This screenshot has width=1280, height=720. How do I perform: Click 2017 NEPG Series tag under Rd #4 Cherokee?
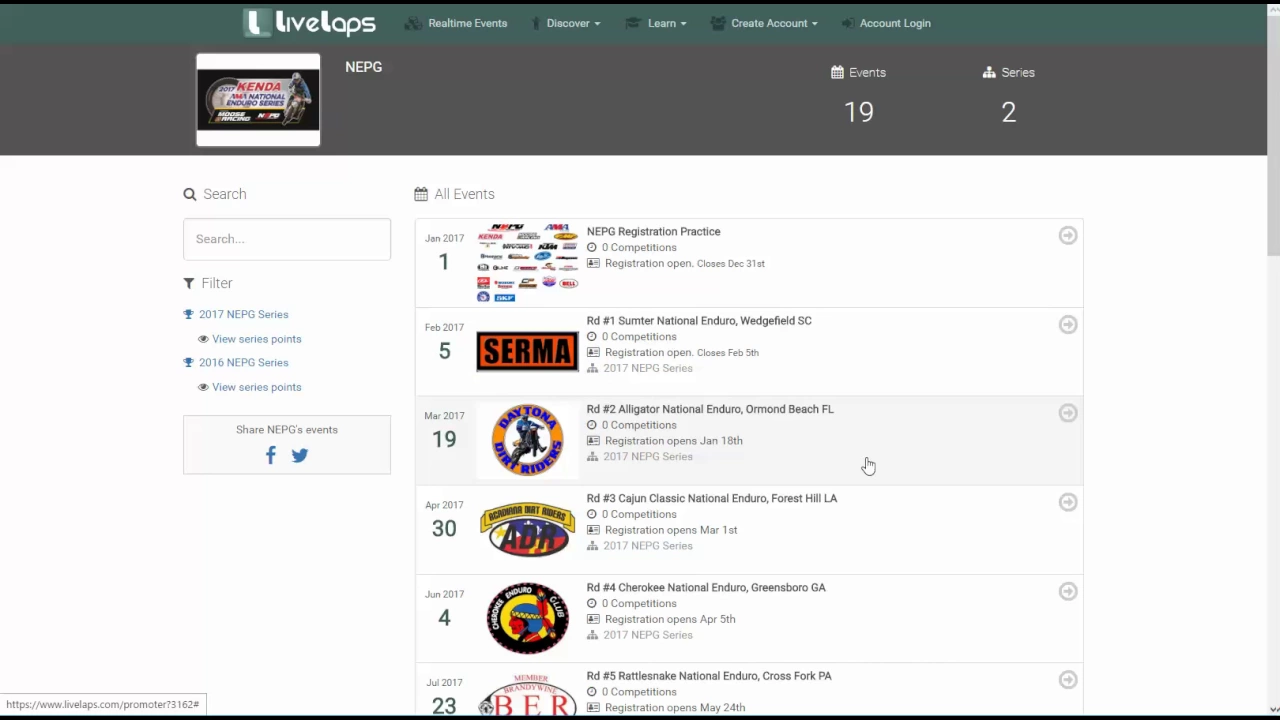point(647,635)
